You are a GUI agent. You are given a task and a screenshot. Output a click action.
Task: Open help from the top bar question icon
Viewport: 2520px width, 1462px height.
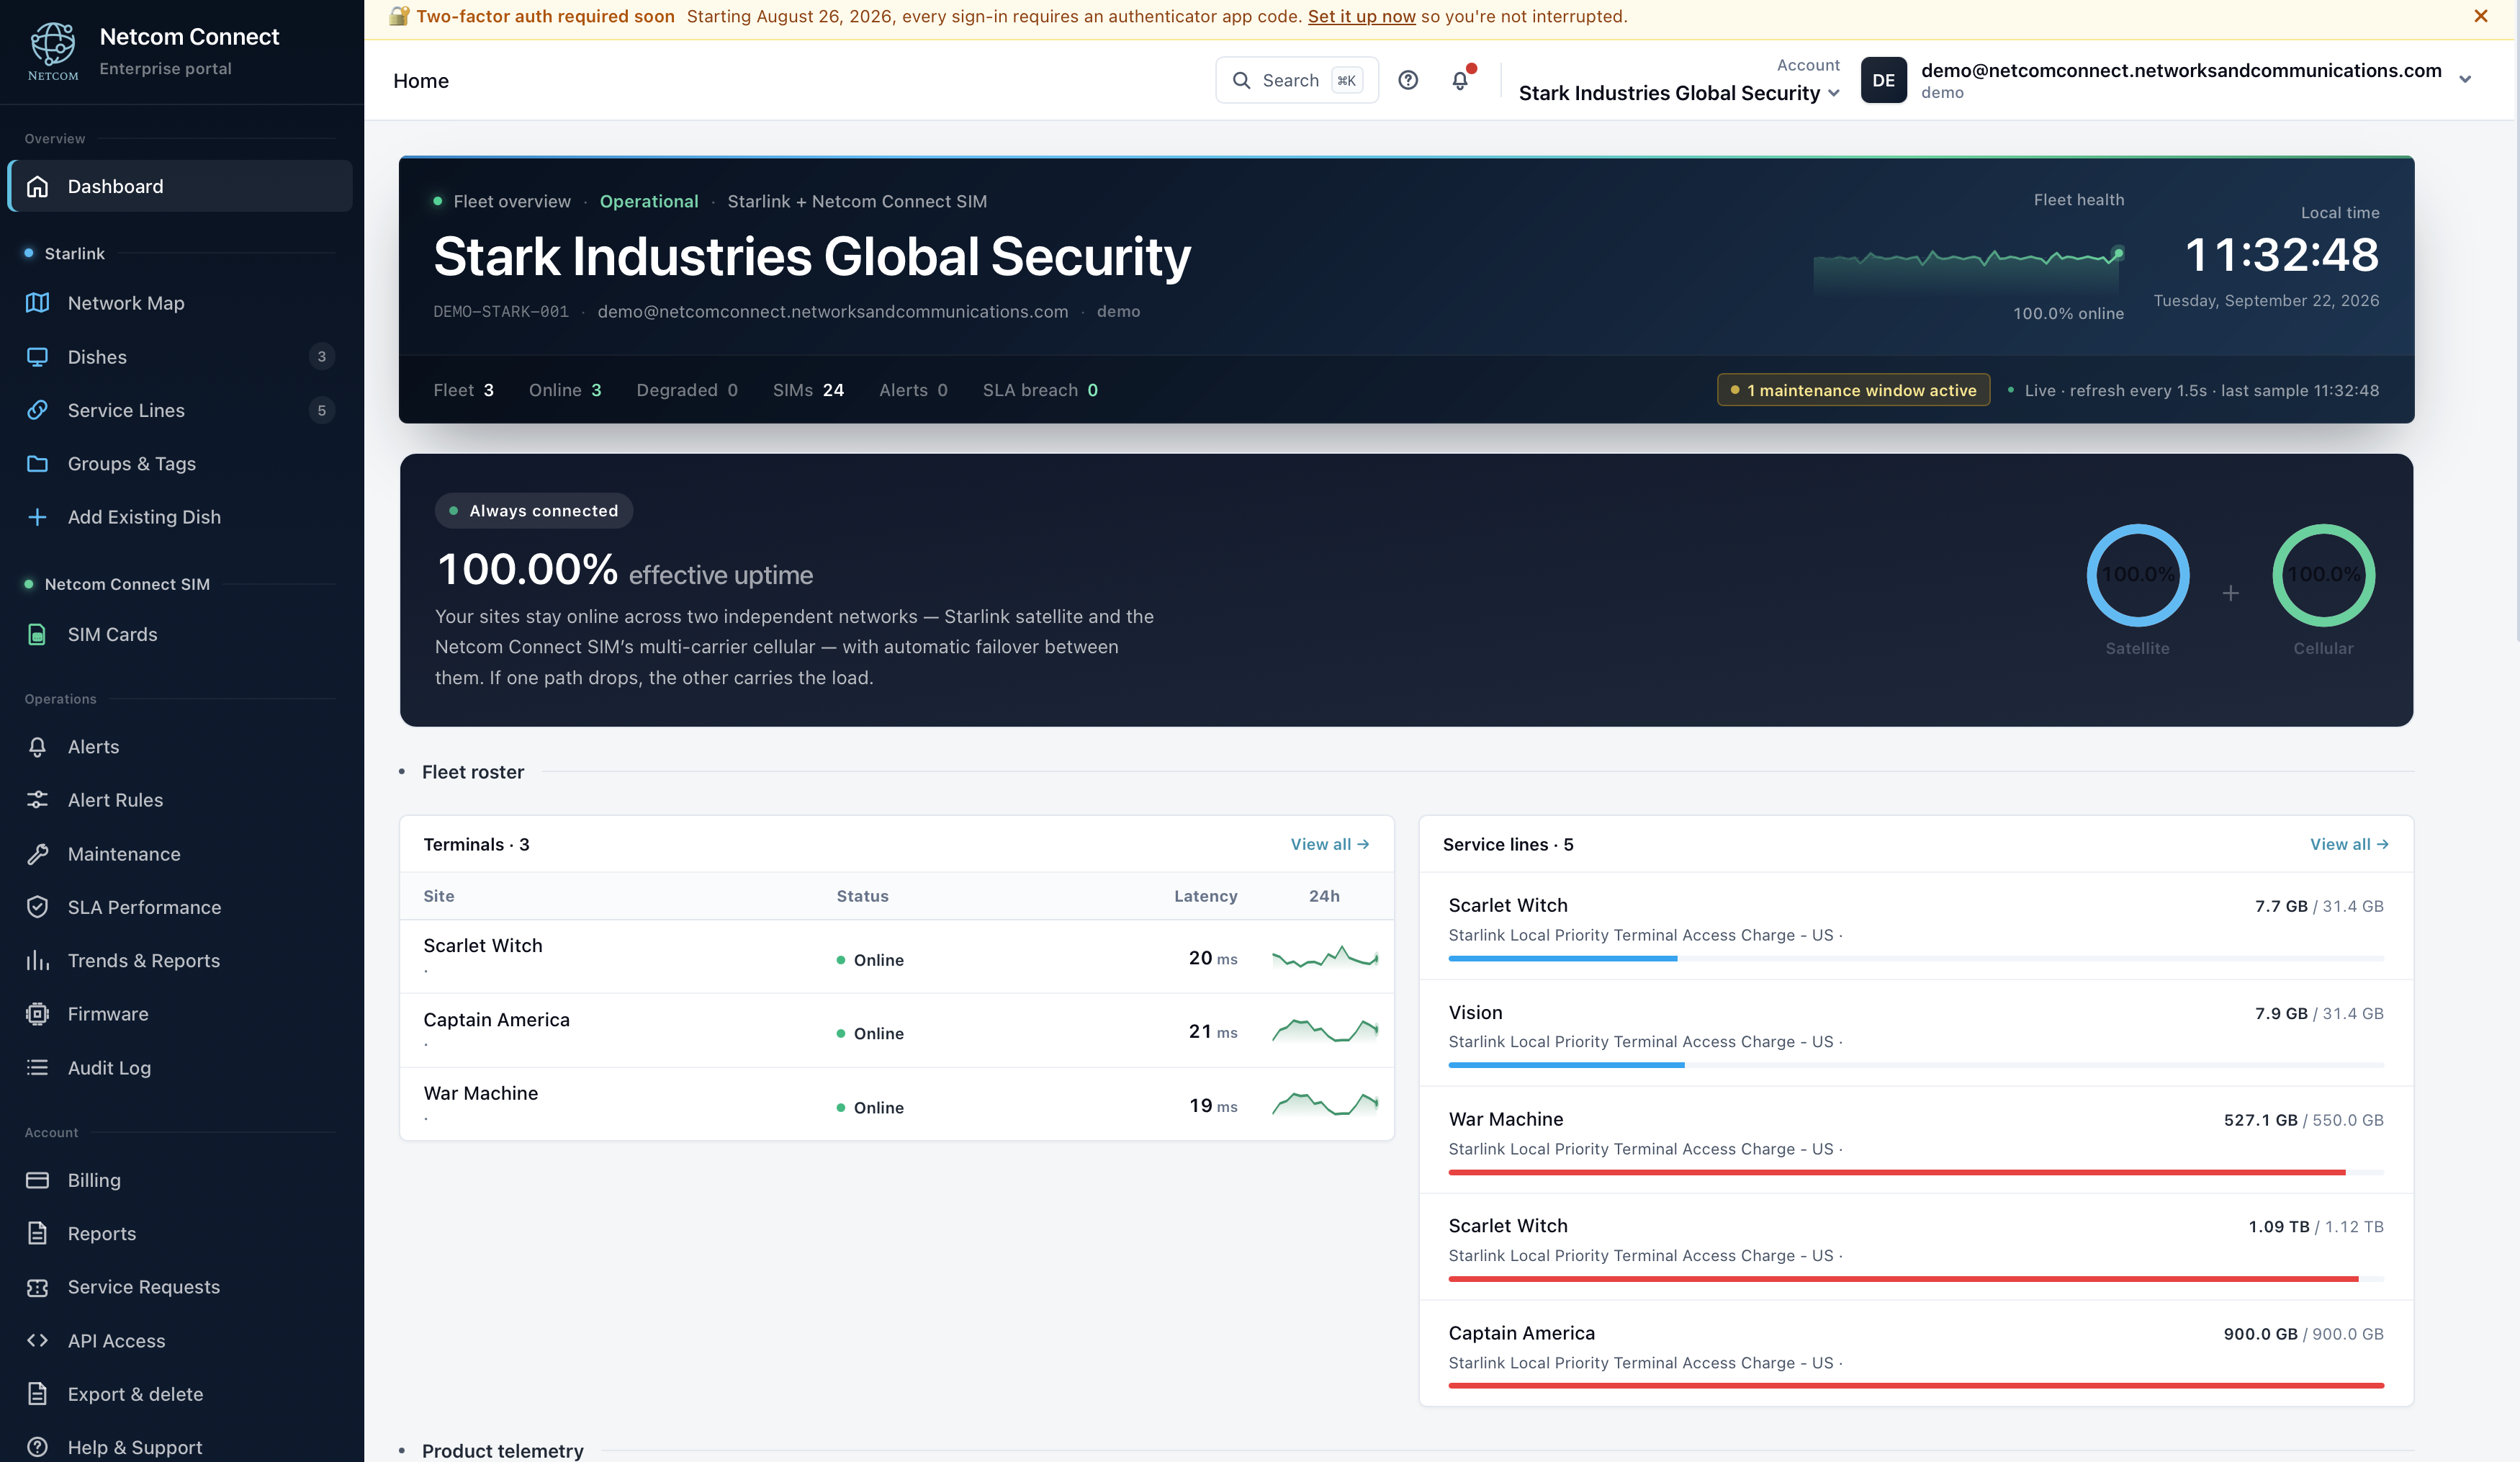pyautogui.click(x=1408, y=80)
